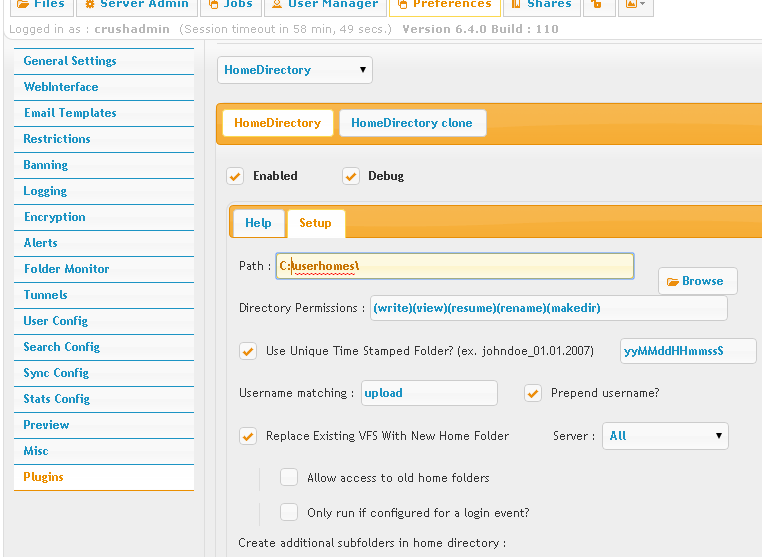Click into the Path input field
This screenshot has height=557, width=762.
[x=455, y=266]
